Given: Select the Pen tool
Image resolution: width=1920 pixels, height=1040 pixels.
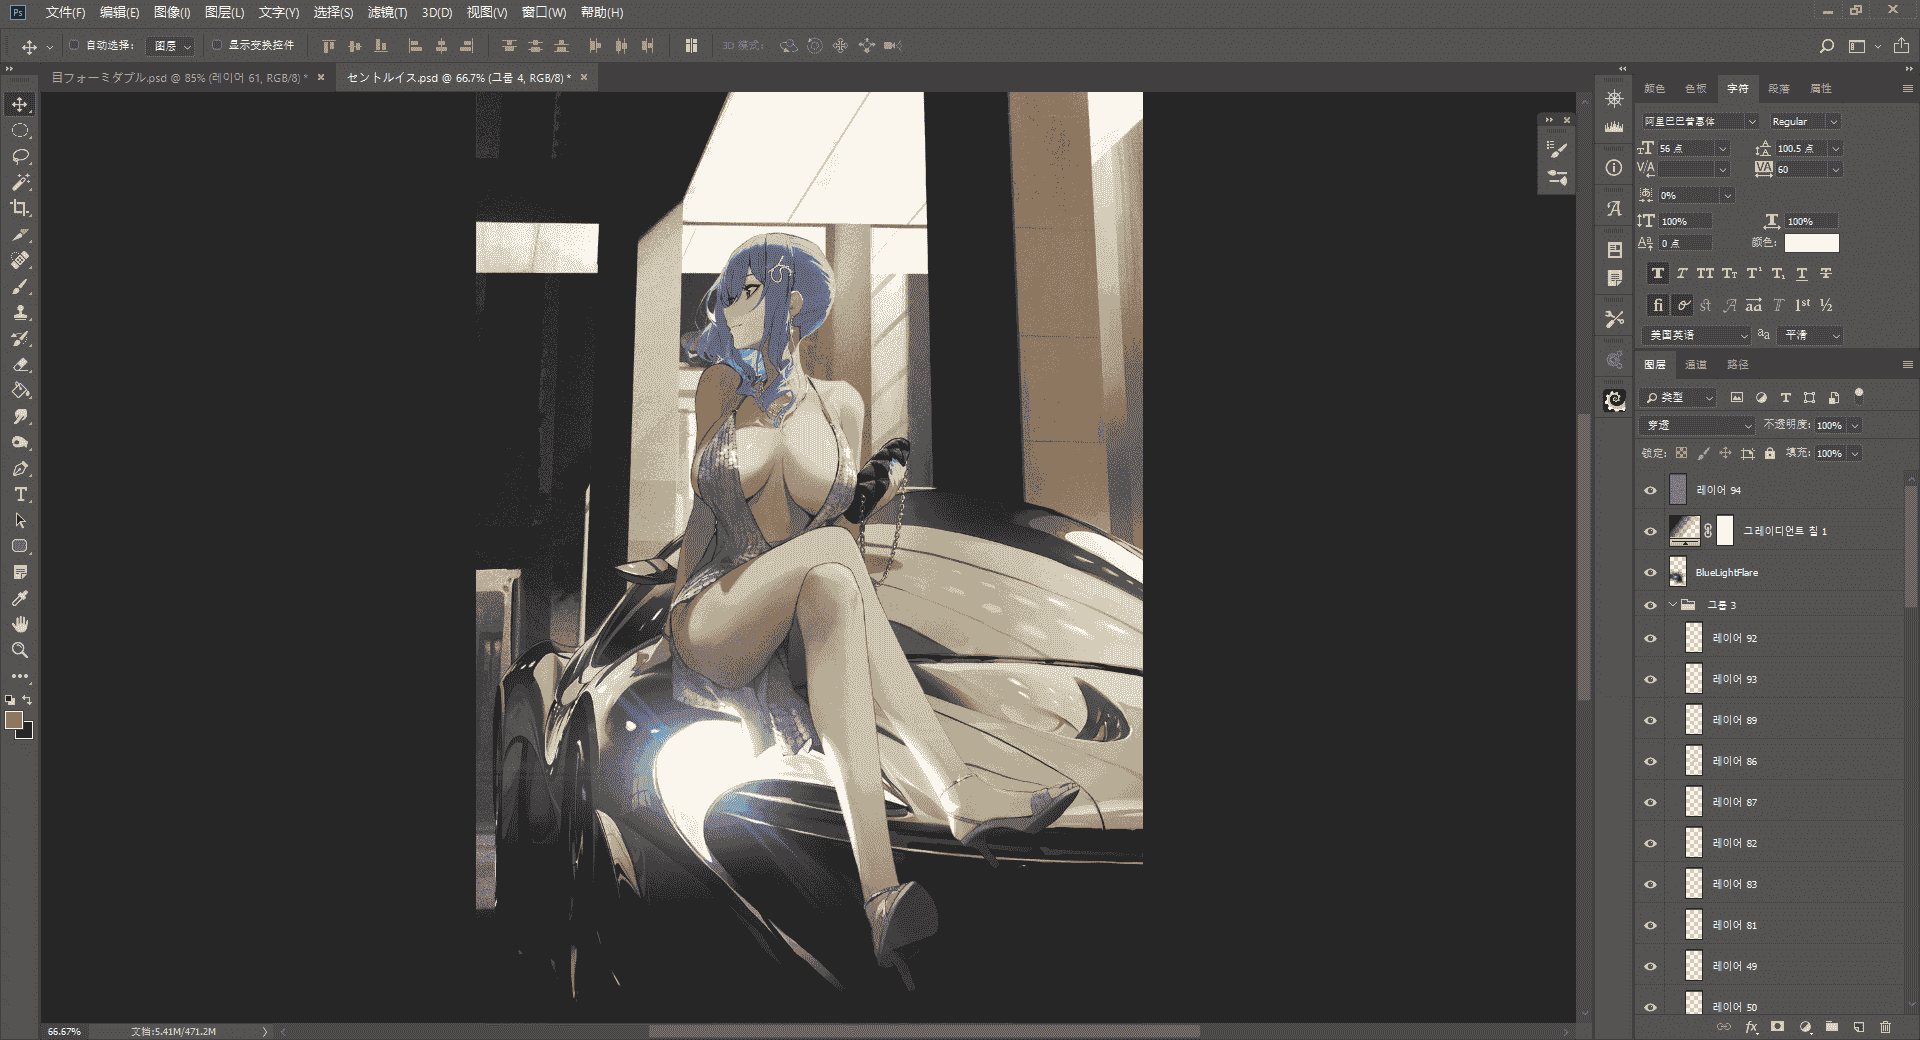Looking at the screenshot, I should tap(20, 468).
